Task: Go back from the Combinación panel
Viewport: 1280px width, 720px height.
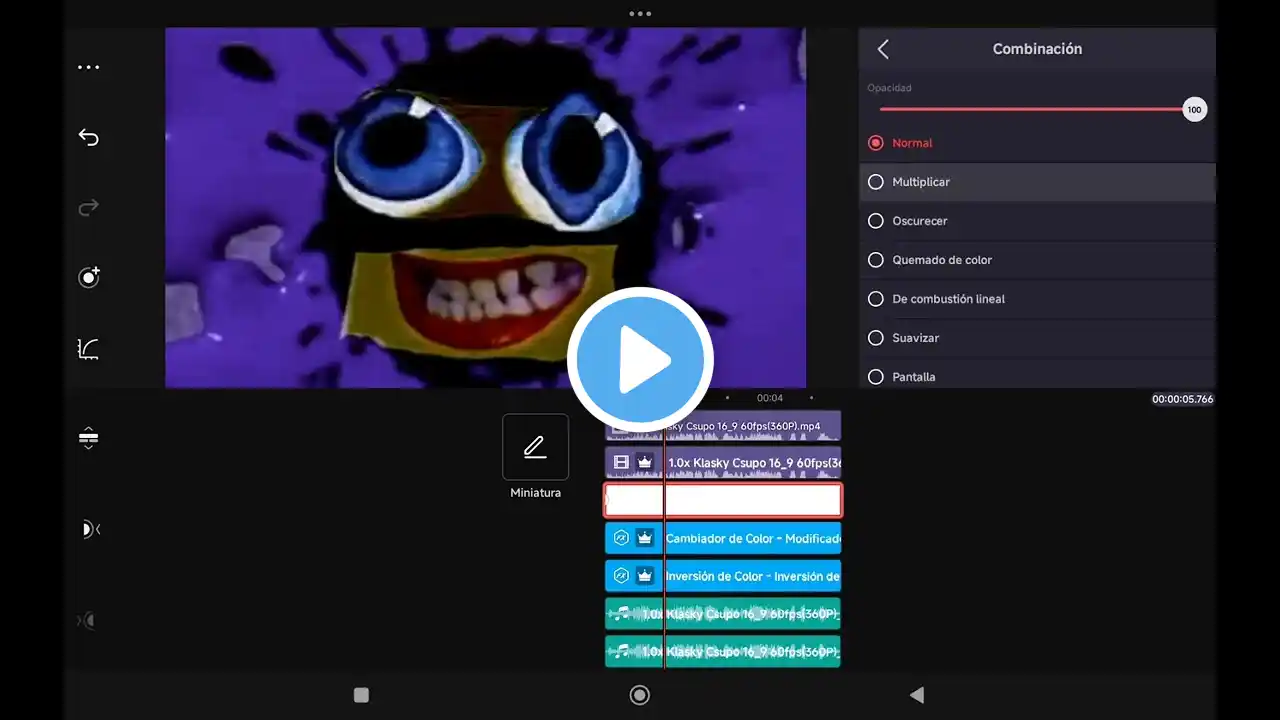Action: click(x=883, y=49)
